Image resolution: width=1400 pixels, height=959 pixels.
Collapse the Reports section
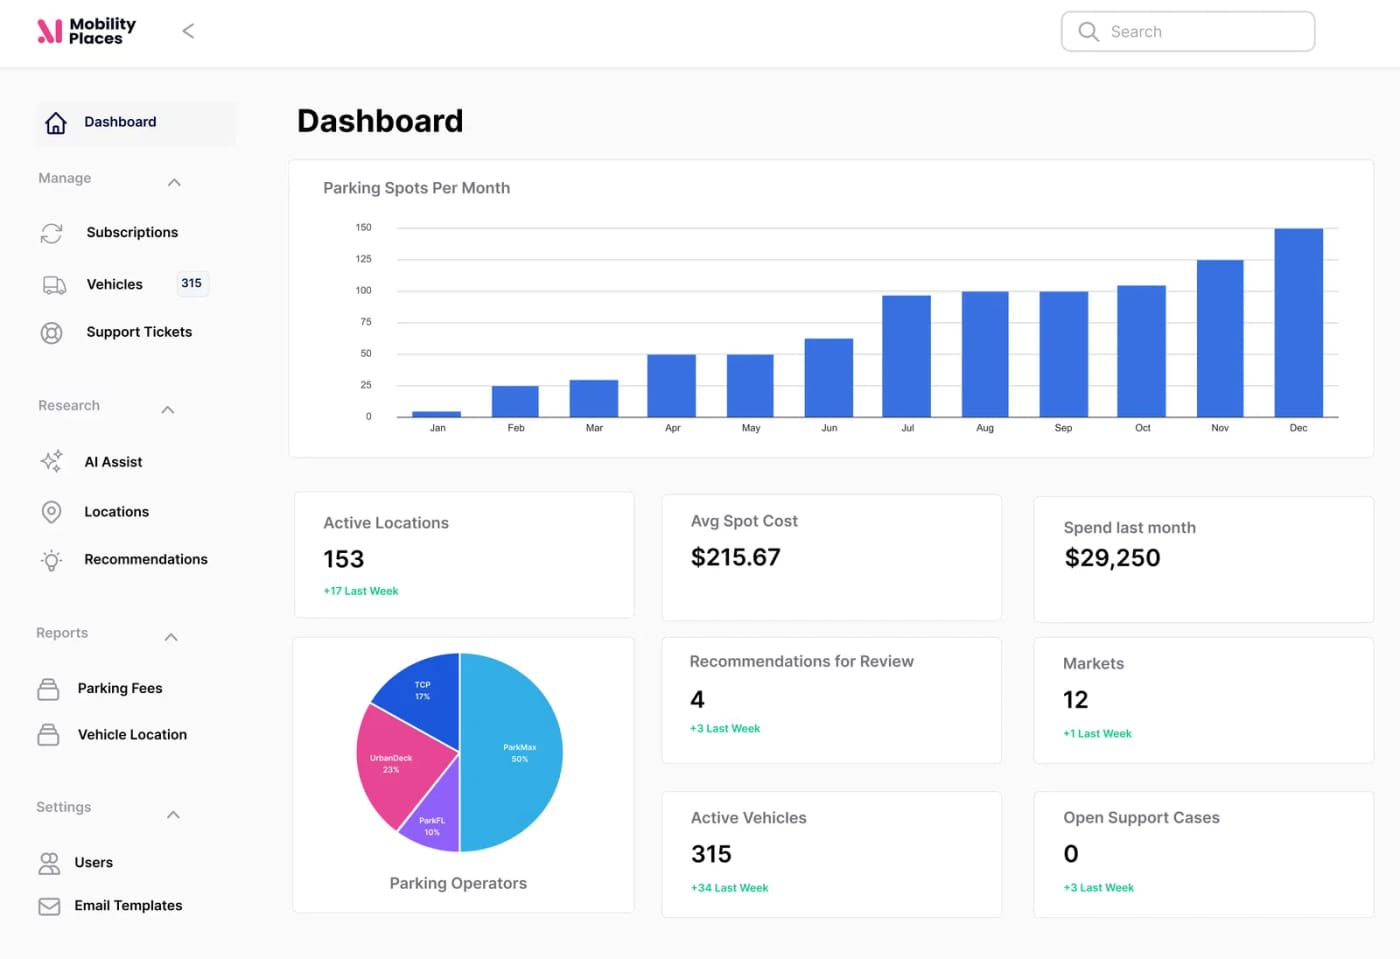click(x=170, y=636)
